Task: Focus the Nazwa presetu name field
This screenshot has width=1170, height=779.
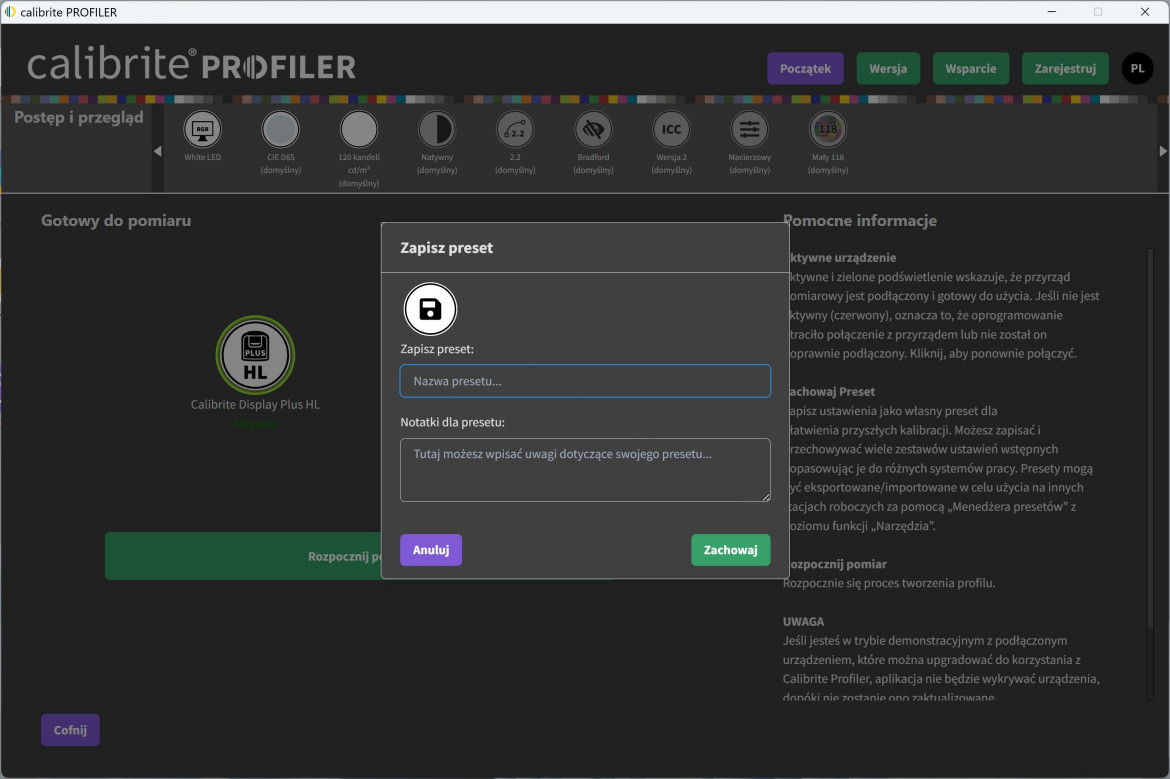Action: (585, 381)
